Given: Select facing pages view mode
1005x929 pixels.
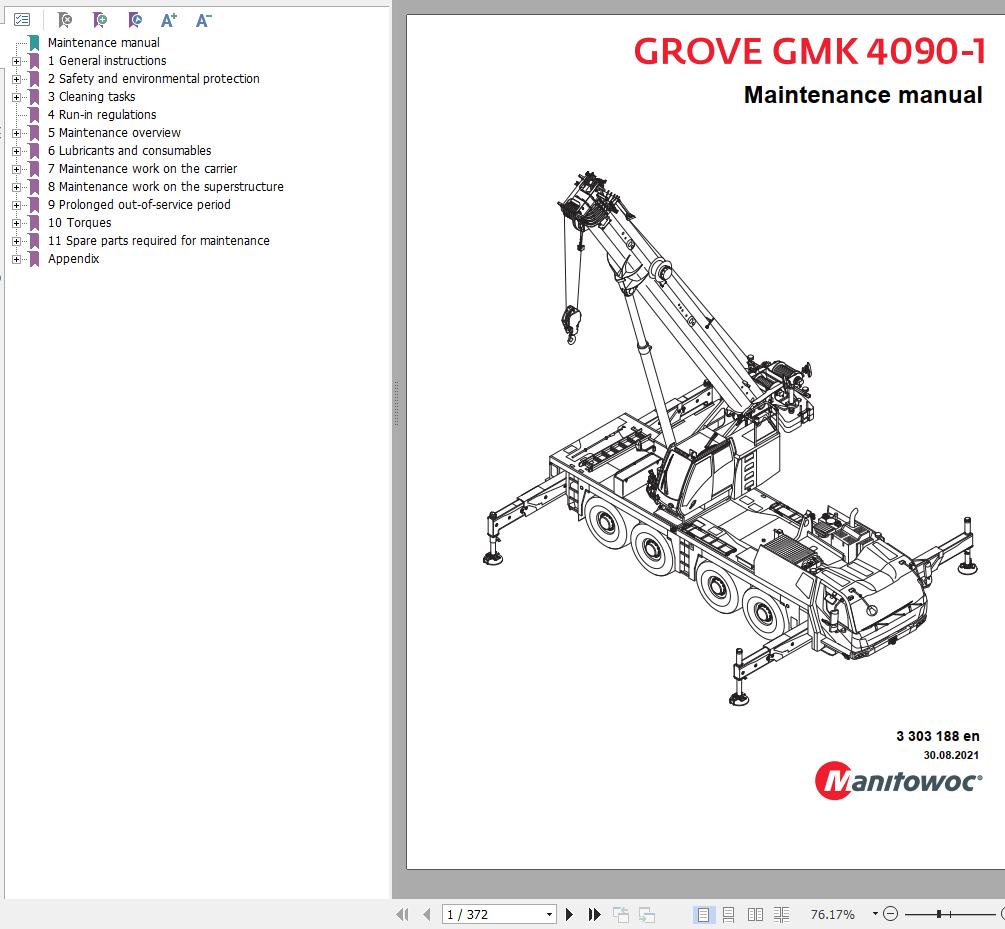Looking at the screenshot, I should point(755,914).
